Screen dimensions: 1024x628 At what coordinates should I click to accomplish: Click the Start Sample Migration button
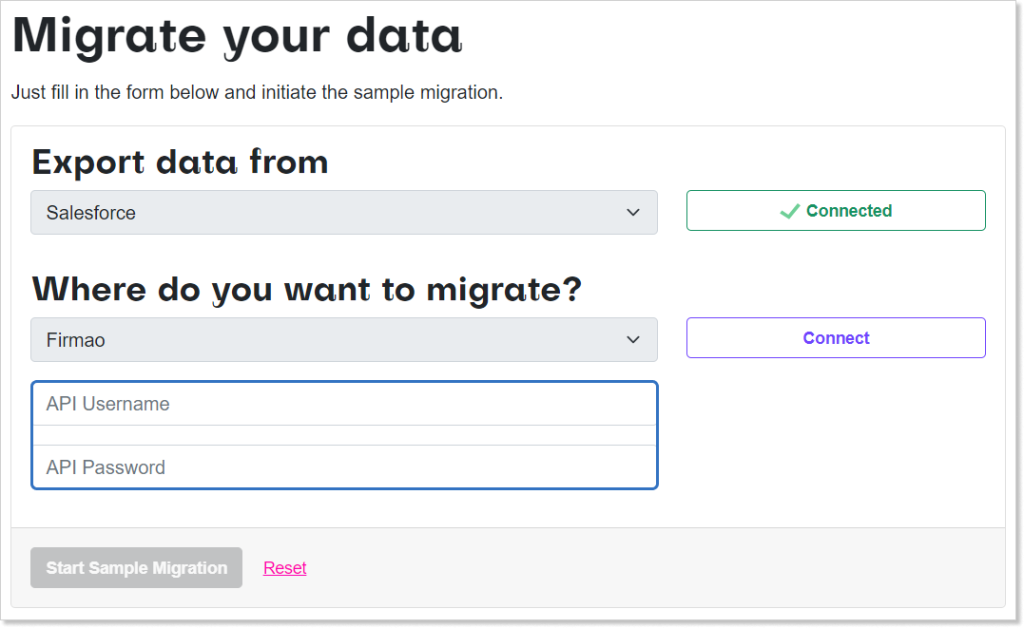tap(136, 567)
